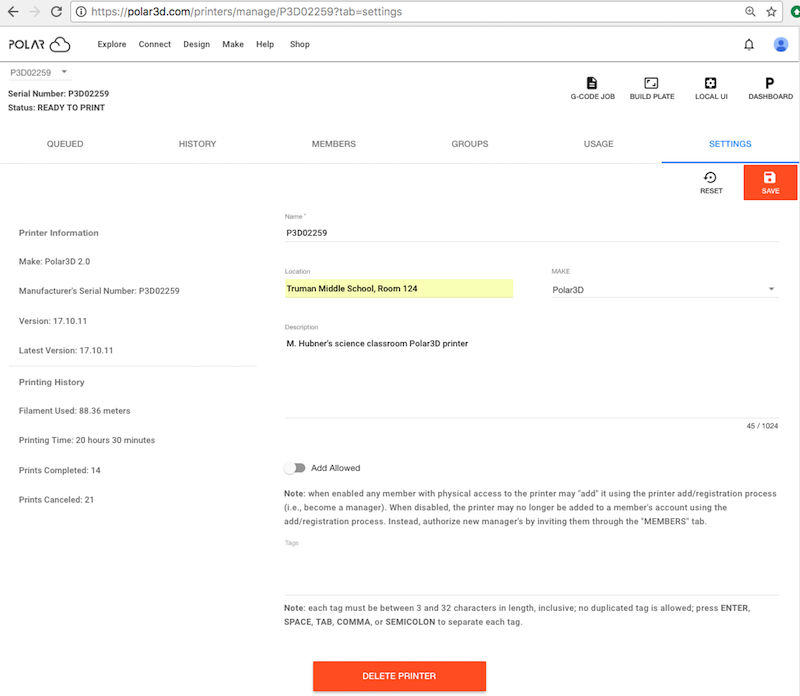
Task: Click the 'Printing Time: 20 hours 30 minutes' text
Action: point(87,440)
